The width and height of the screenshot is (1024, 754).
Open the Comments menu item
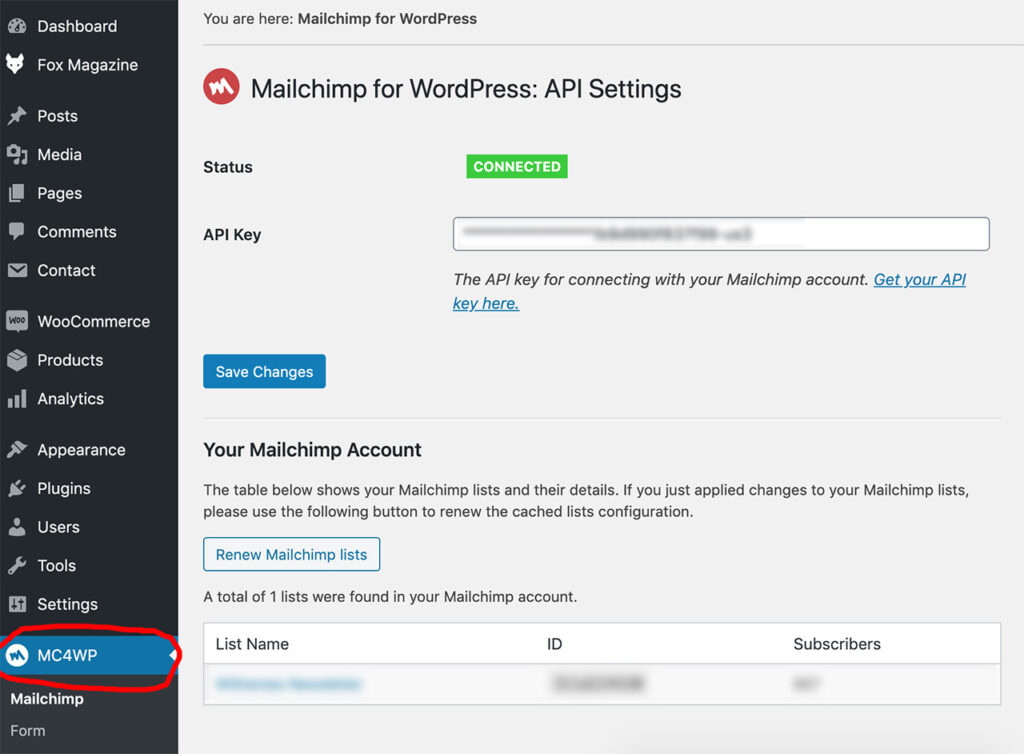click(76, 232)
